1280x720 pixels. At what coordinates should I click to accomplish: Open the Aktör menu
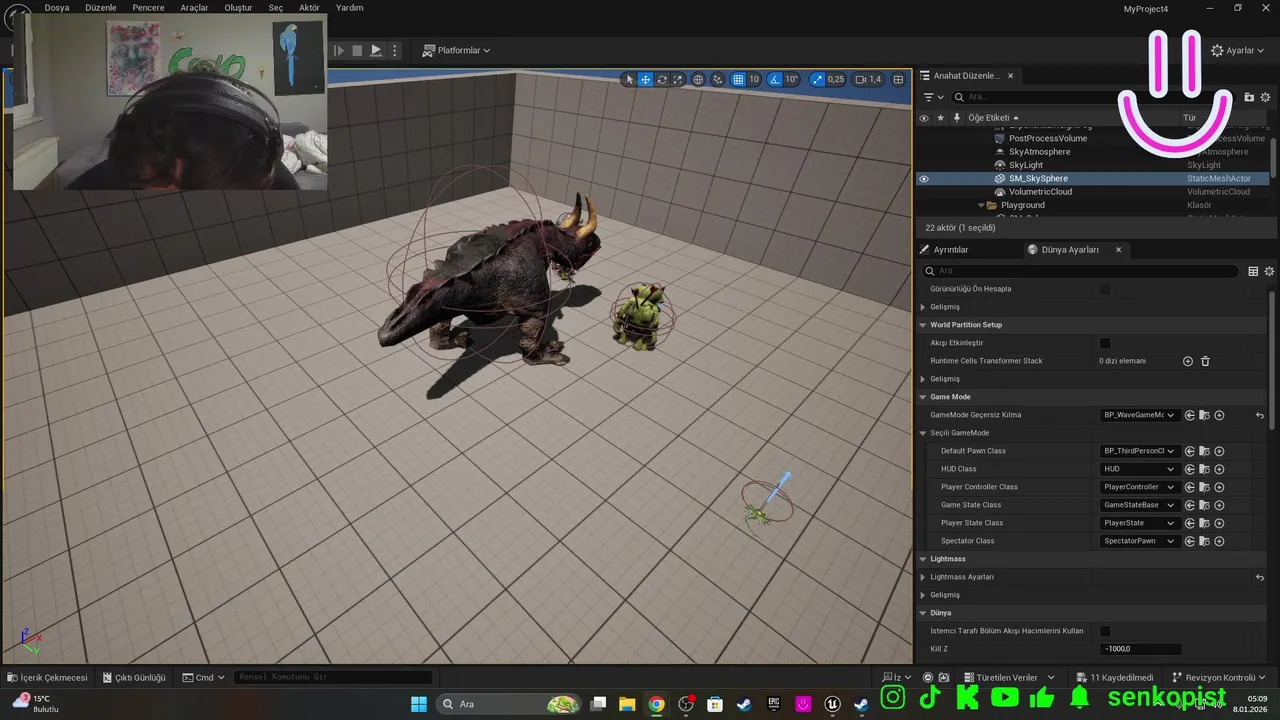309,7
